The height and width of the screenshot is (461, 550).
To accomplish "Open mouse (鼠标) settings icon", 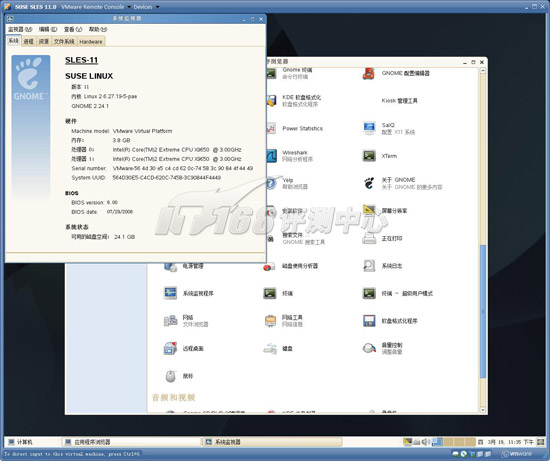I will [170, 376].
